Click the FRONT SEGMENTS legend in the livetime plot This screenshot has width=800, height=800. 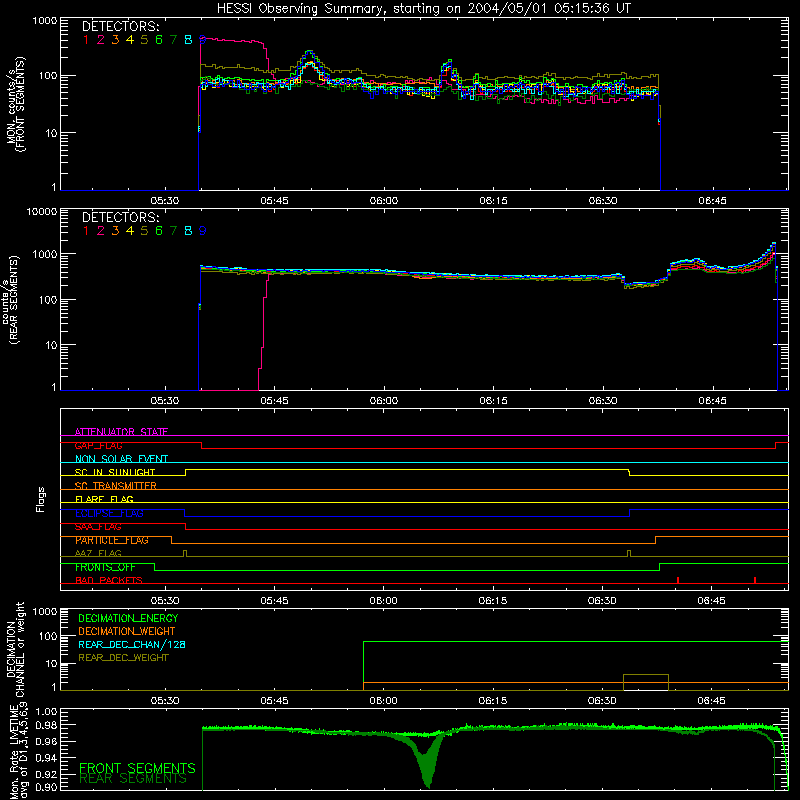[x=137, y=768]
